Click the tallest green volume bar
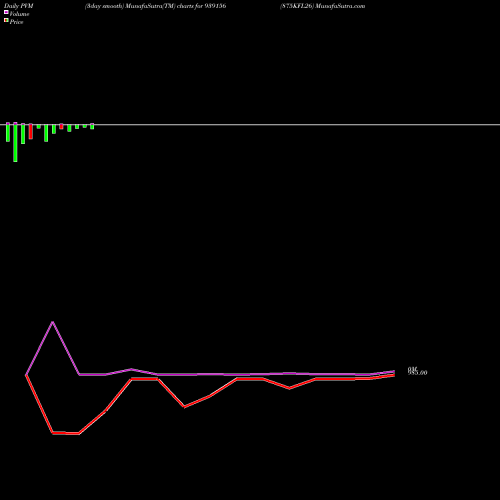 [15, 142]
